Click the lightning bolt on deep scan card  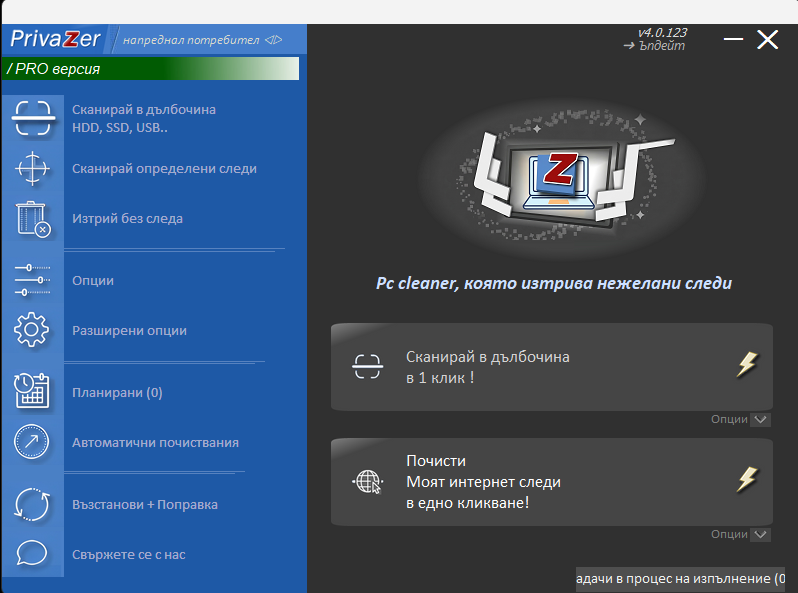click(747, 364)
